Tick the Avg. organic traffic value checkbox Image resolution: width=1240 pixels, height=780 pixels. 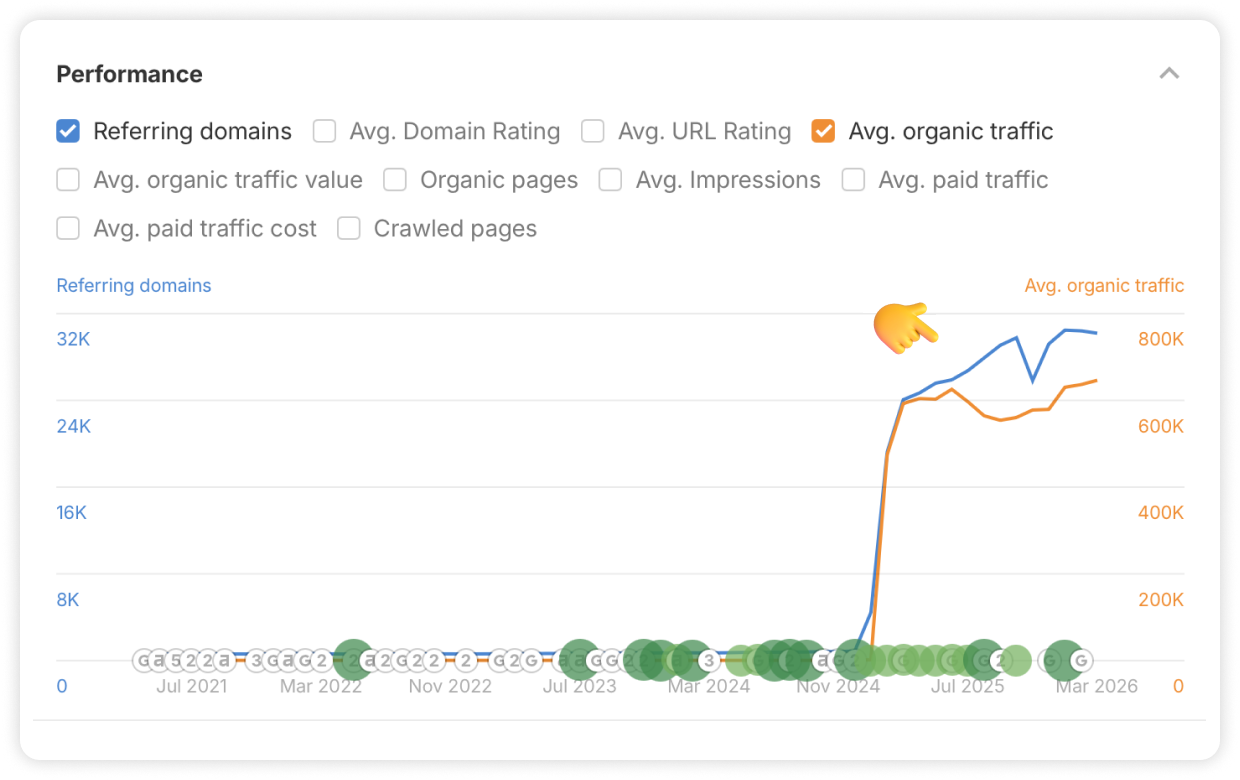[68, 180]
